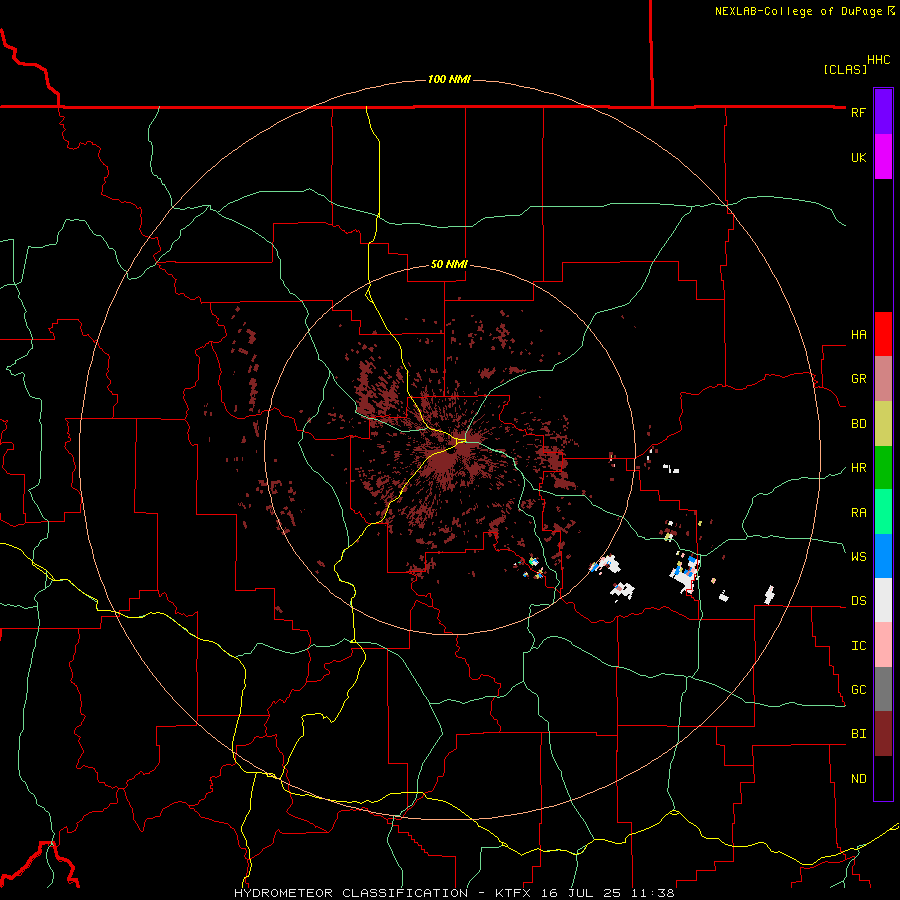Click the ND legend label
This screenshot has height=900, width=900.
[x=858, y=779]
